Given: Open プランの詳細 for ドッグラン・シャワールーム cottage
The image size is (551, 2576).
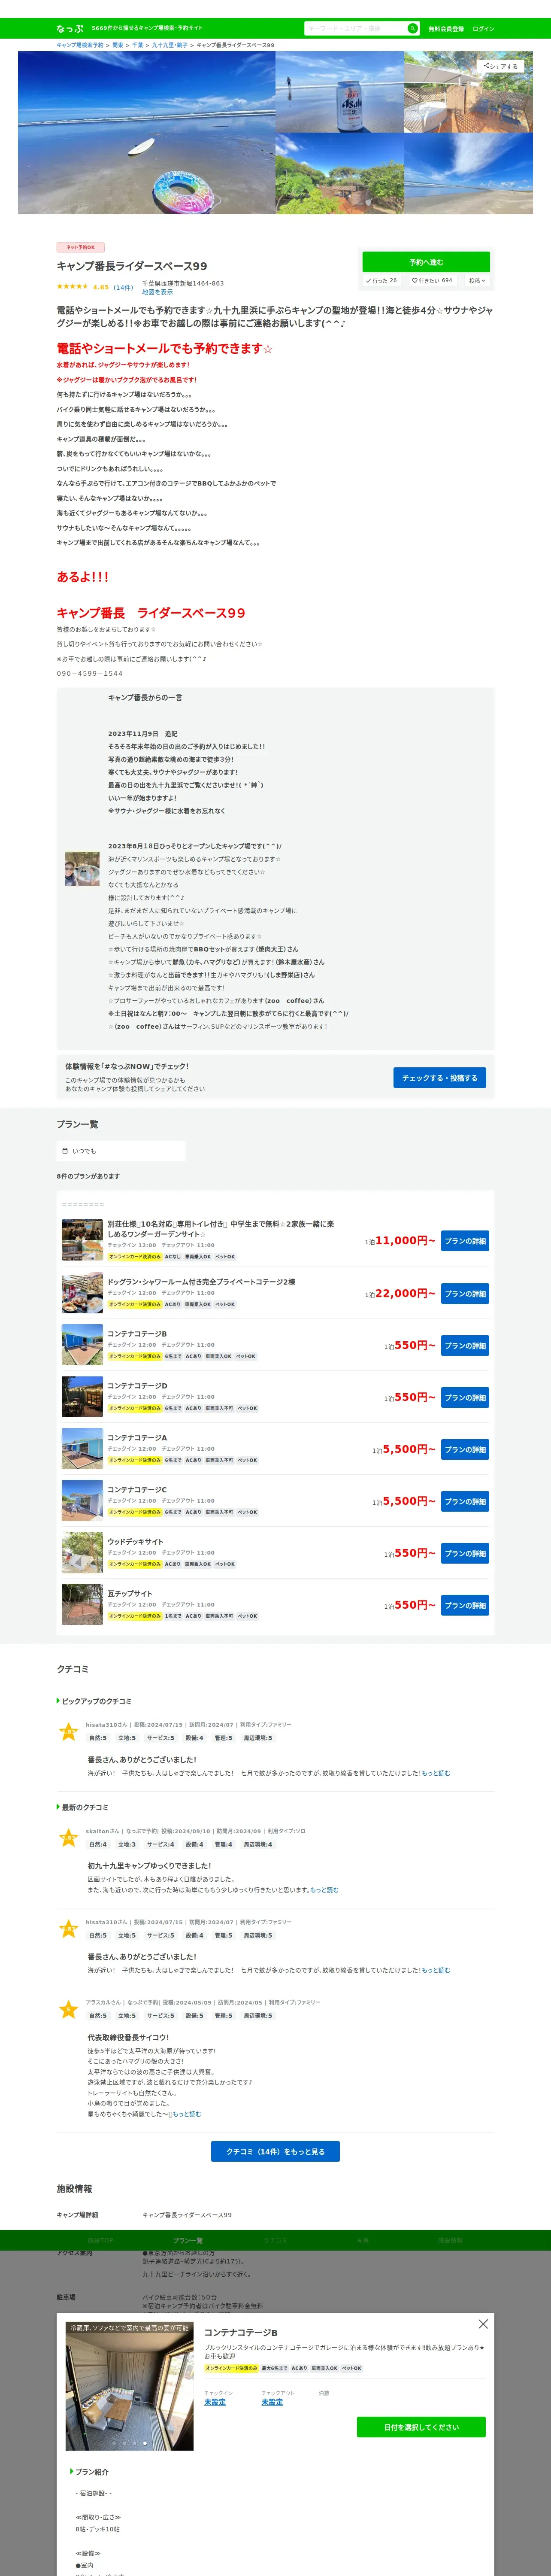Looking at the screenshot, I should coord(465,1294).
